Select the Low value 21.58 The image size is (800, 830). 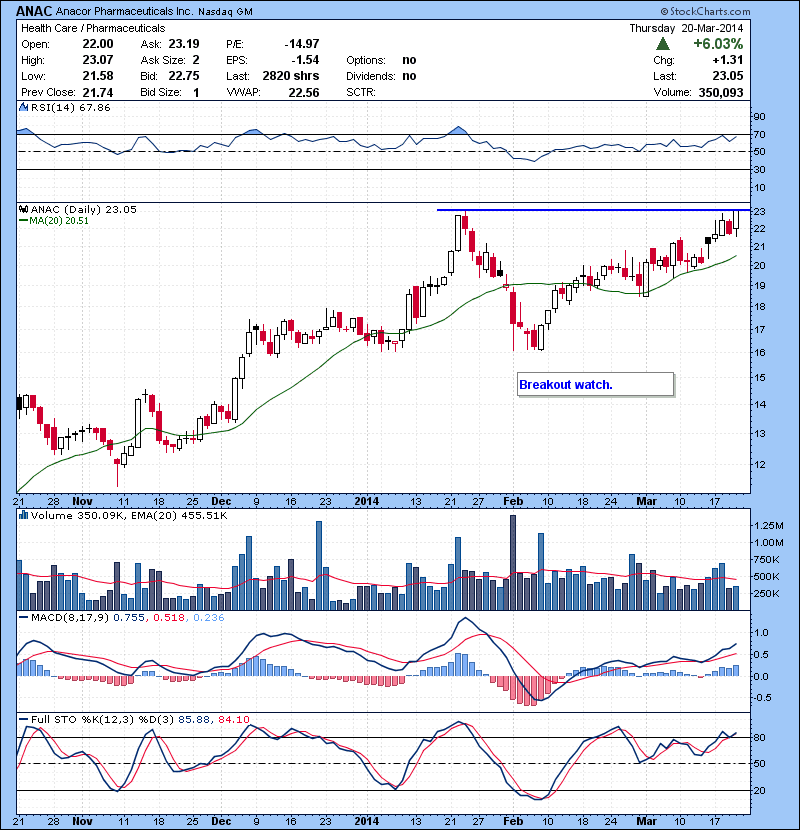98,76
